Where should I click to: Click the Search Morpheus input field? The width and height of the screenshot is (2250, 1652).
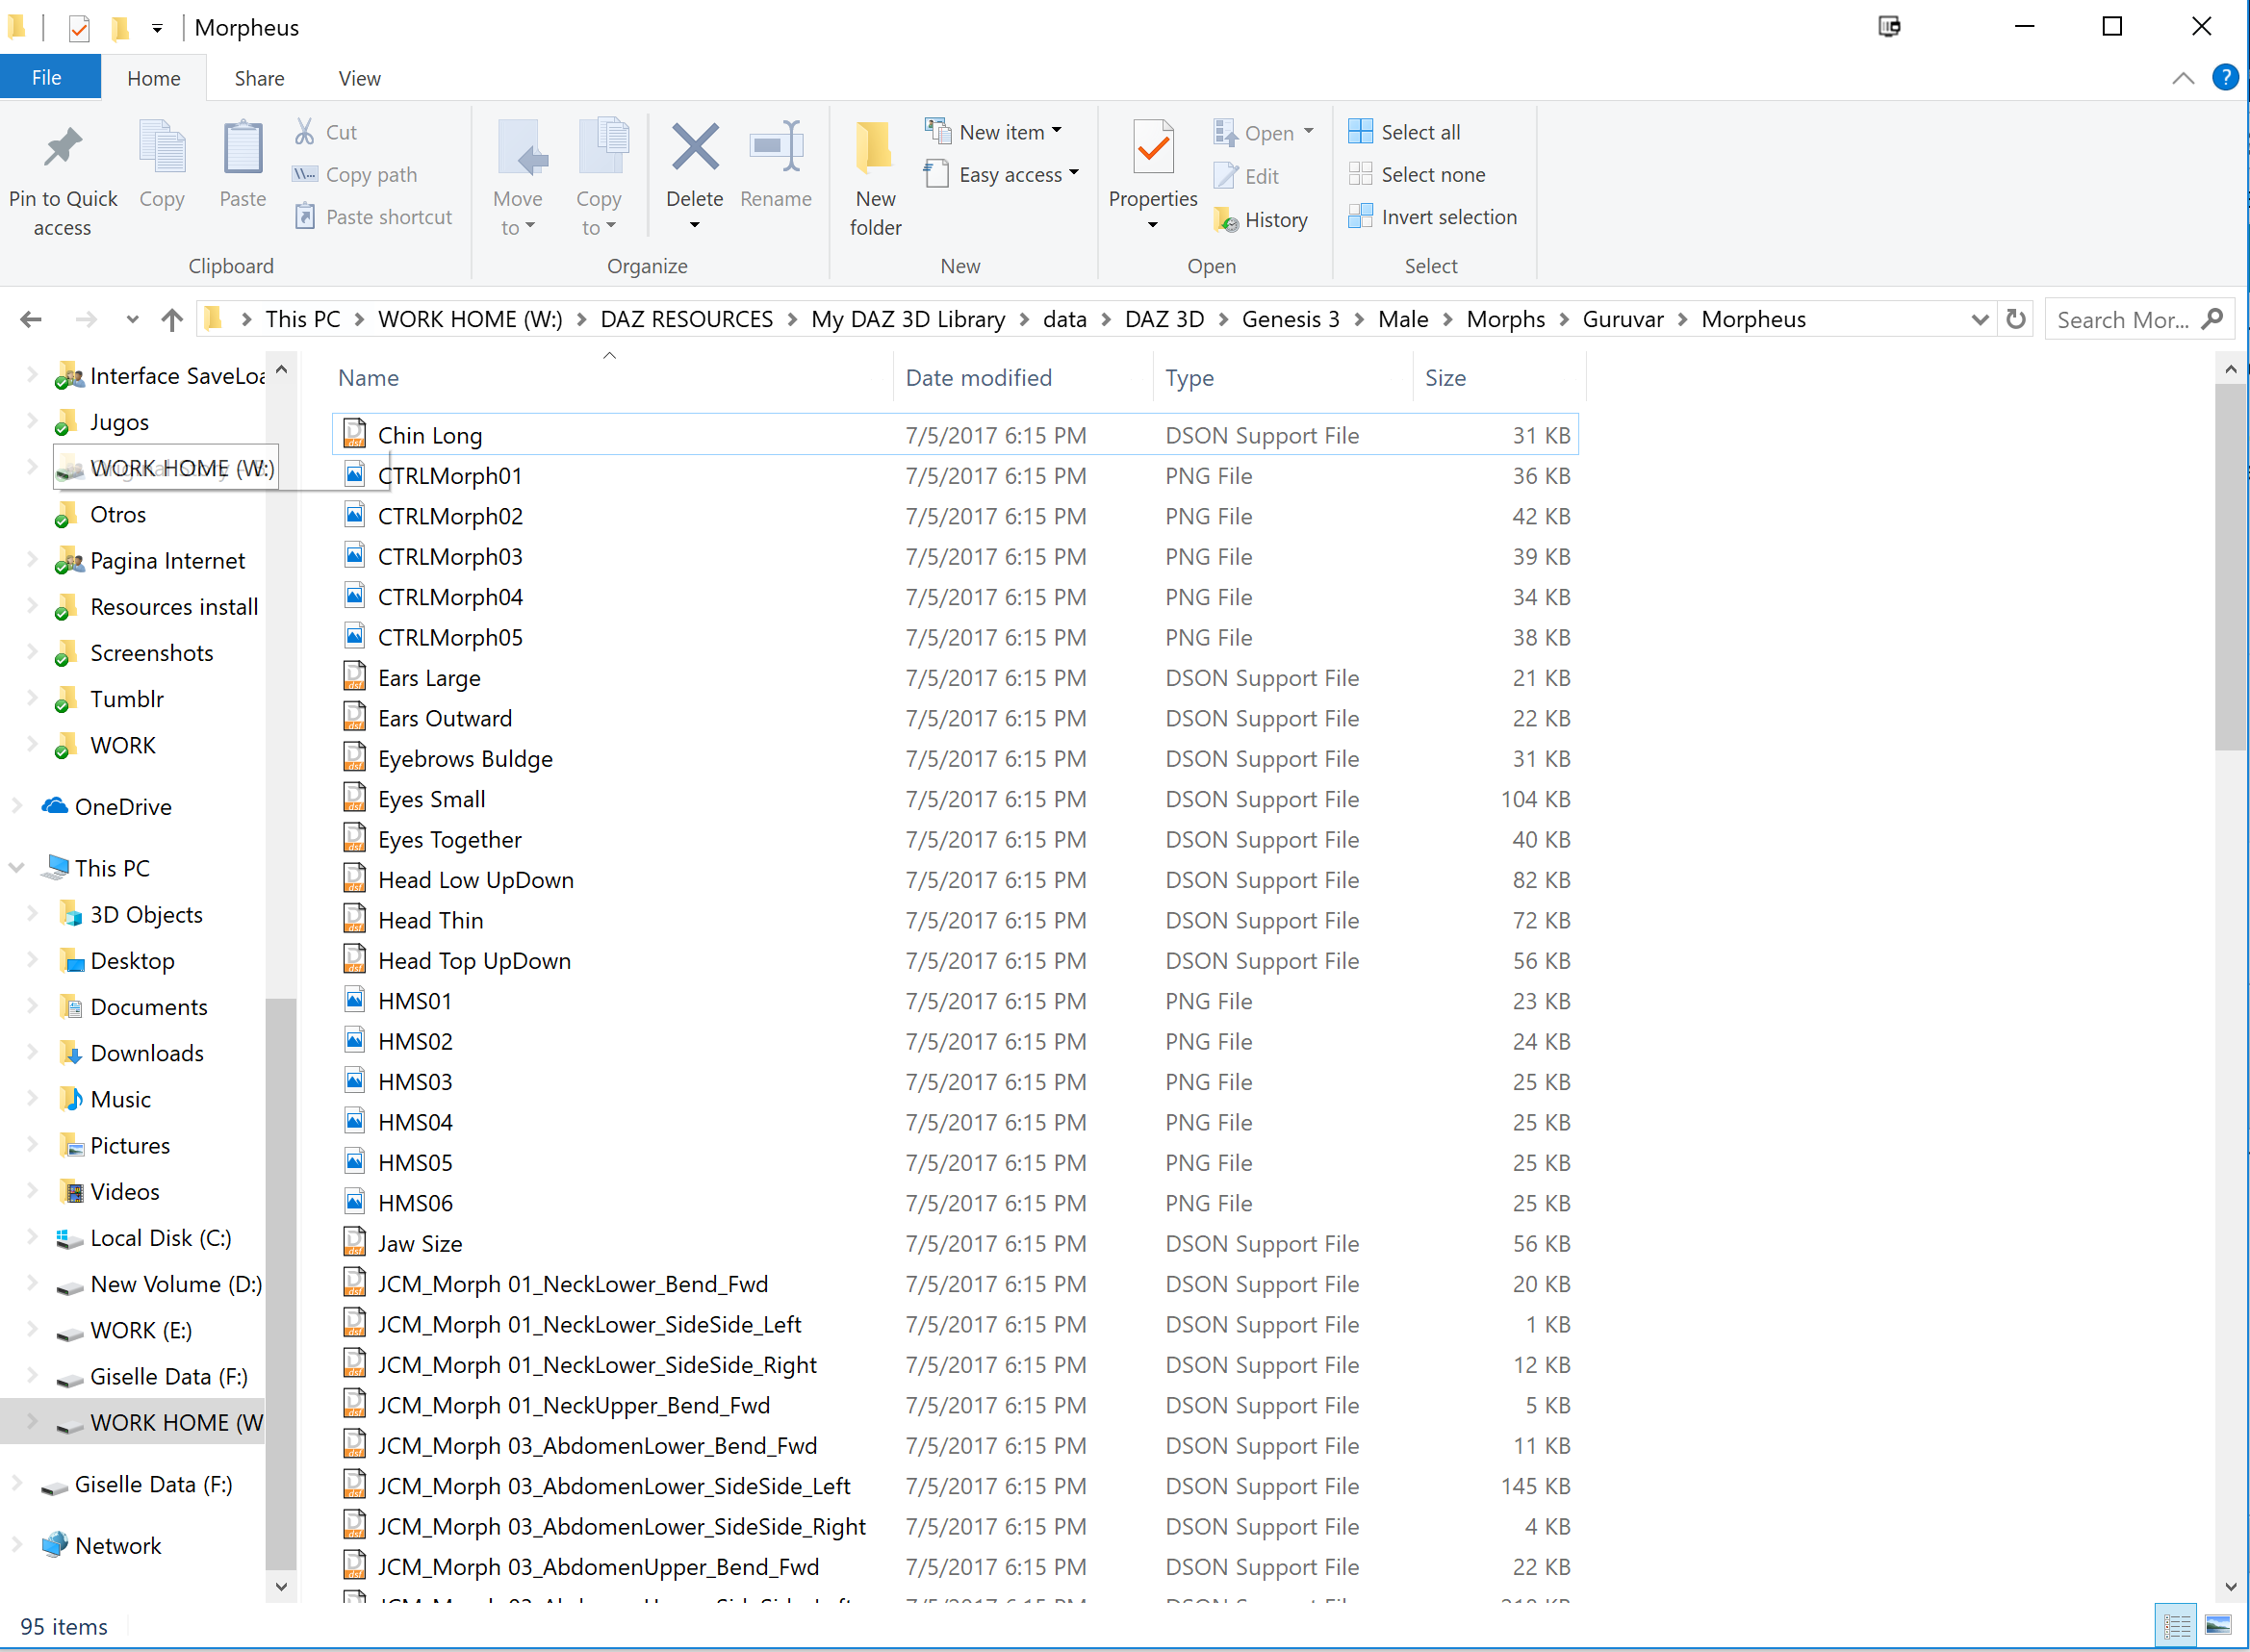(2120, 320)
